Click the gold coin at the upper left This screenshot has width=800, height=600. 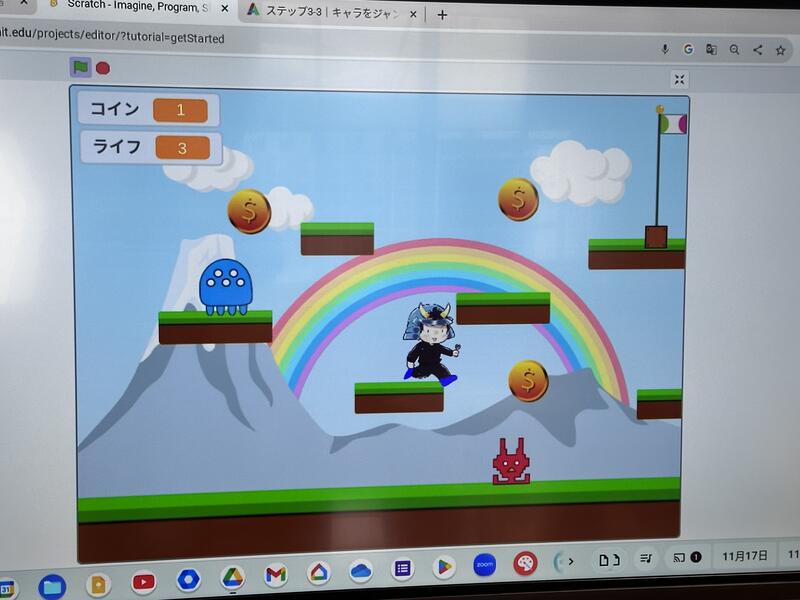click(249, 211)
